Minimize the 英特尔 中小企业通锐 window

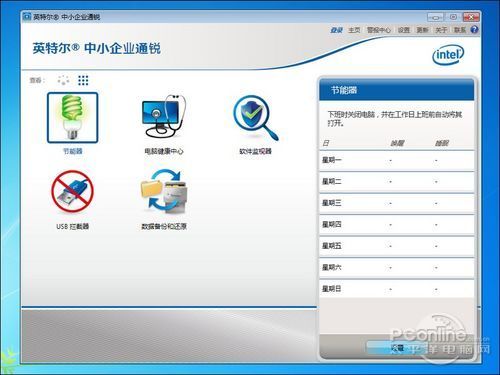click(435, 17)
